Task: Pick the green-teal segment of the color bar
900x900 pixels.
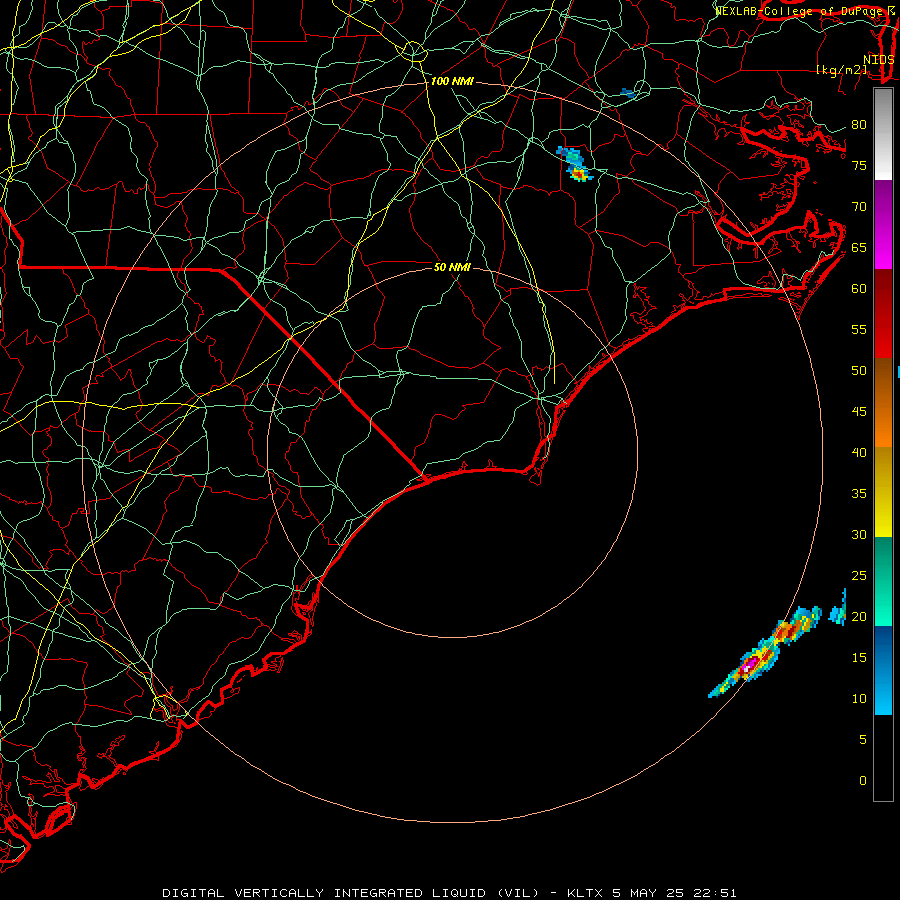Action: [883, 581]
